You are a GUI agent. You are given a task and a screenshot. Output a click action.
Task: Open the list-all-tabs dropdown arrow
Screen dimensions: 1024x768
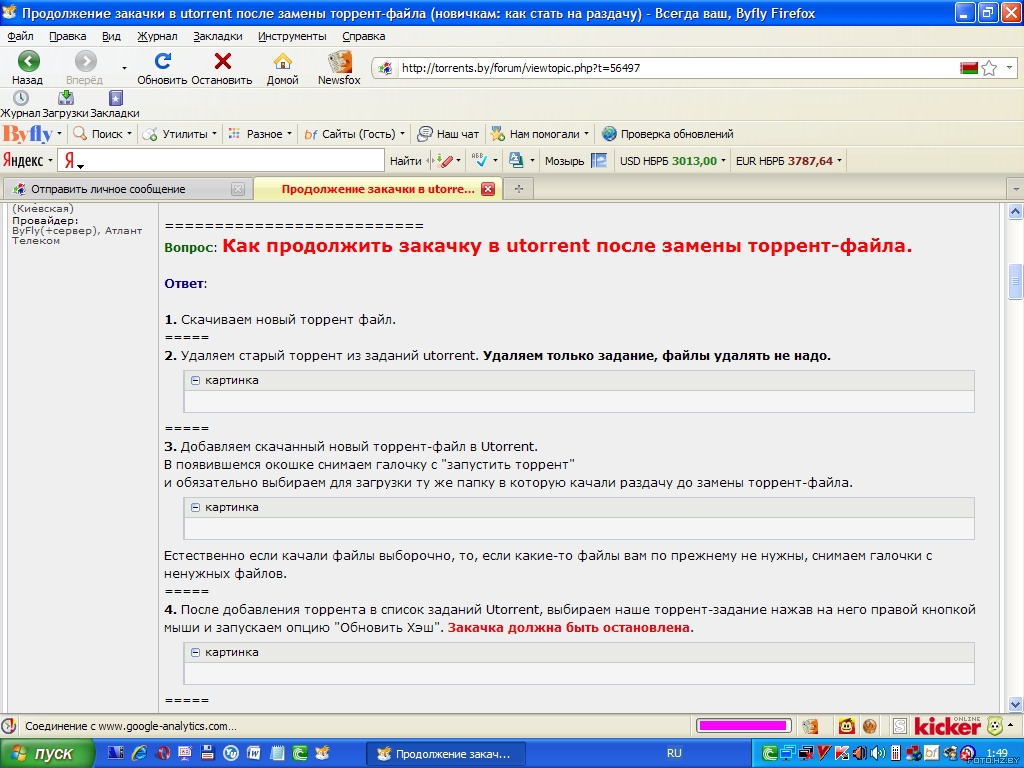(x=1015, y=189)
